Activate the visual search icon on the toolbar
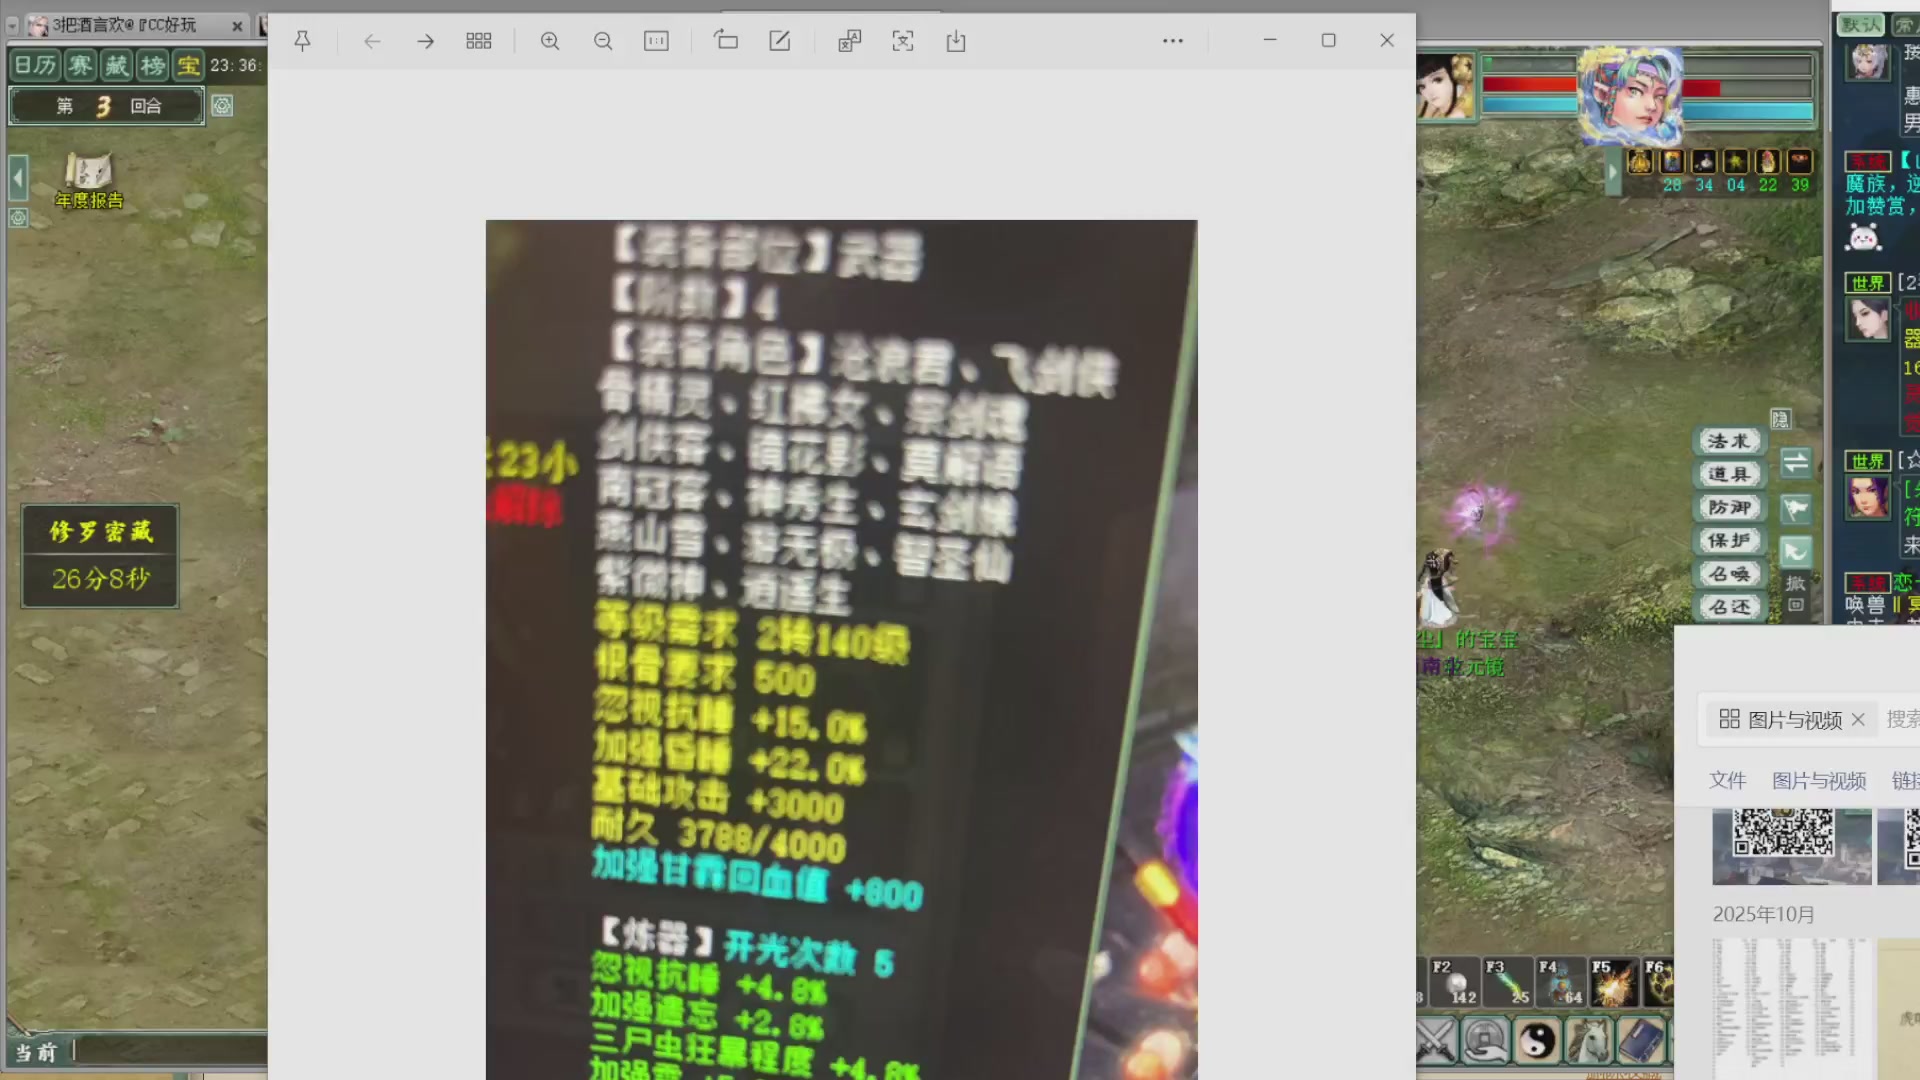 tap(902, 41)
